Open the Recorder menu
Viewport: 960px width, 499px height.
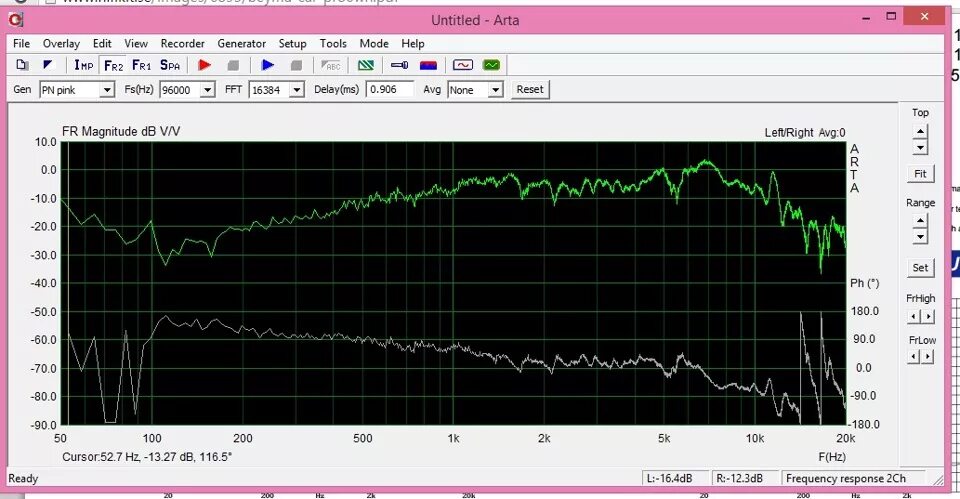182,43
